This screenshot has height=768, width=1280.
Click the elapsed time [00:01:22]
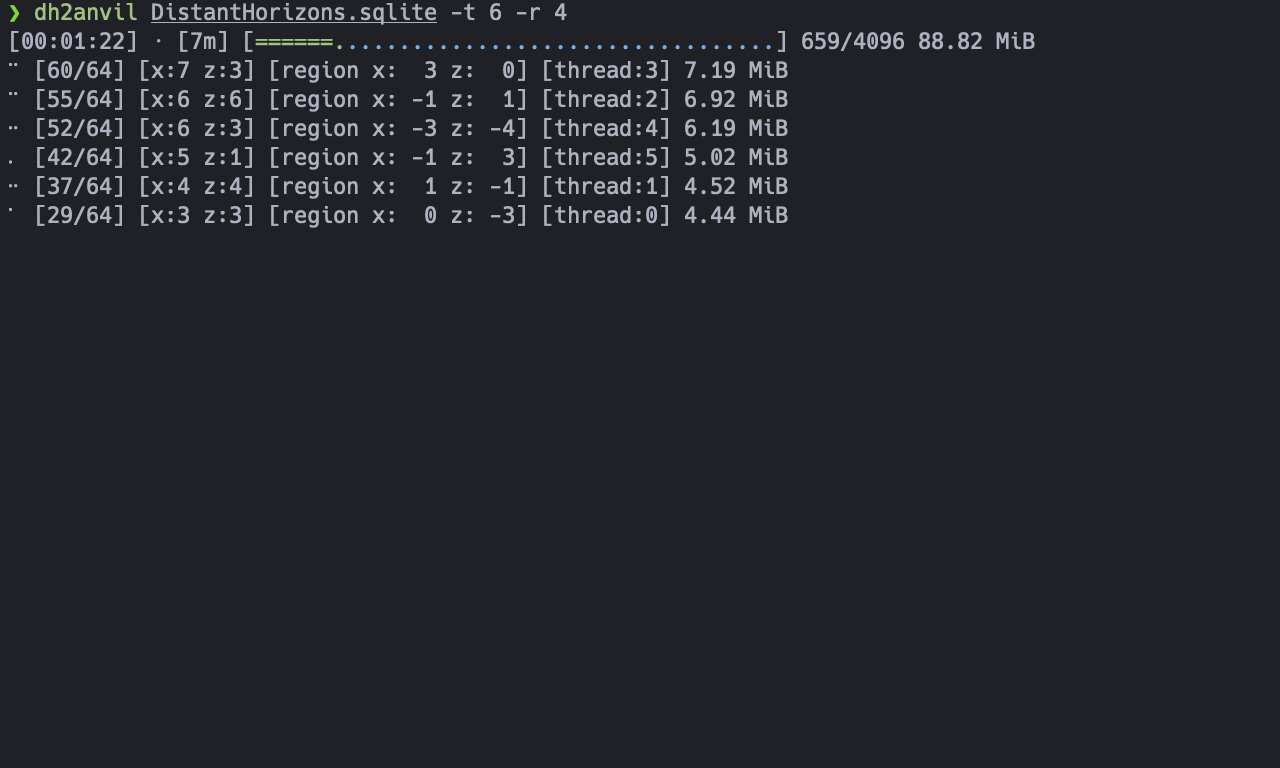(x=73, y=42)
